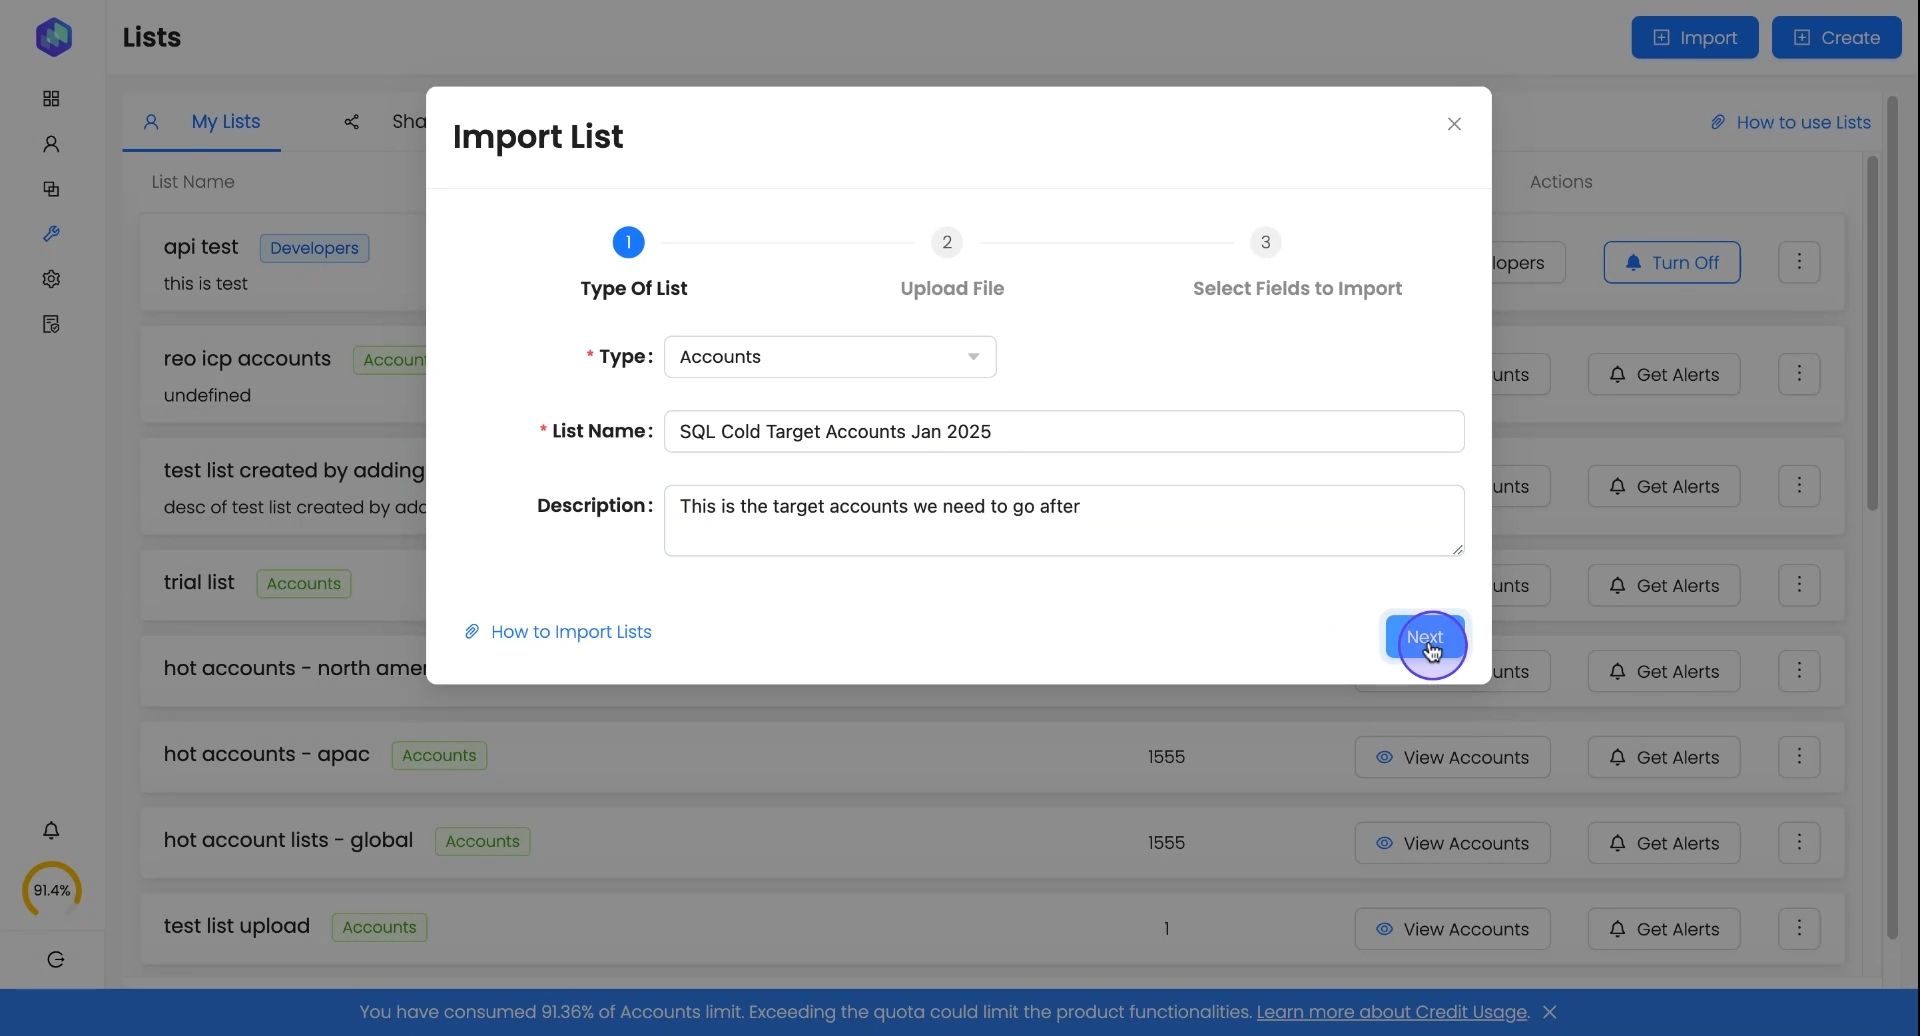This screenshot has width=1920, height=1036.
Task: Turn Off alerts for api test list
Action: pos(1672,263)
